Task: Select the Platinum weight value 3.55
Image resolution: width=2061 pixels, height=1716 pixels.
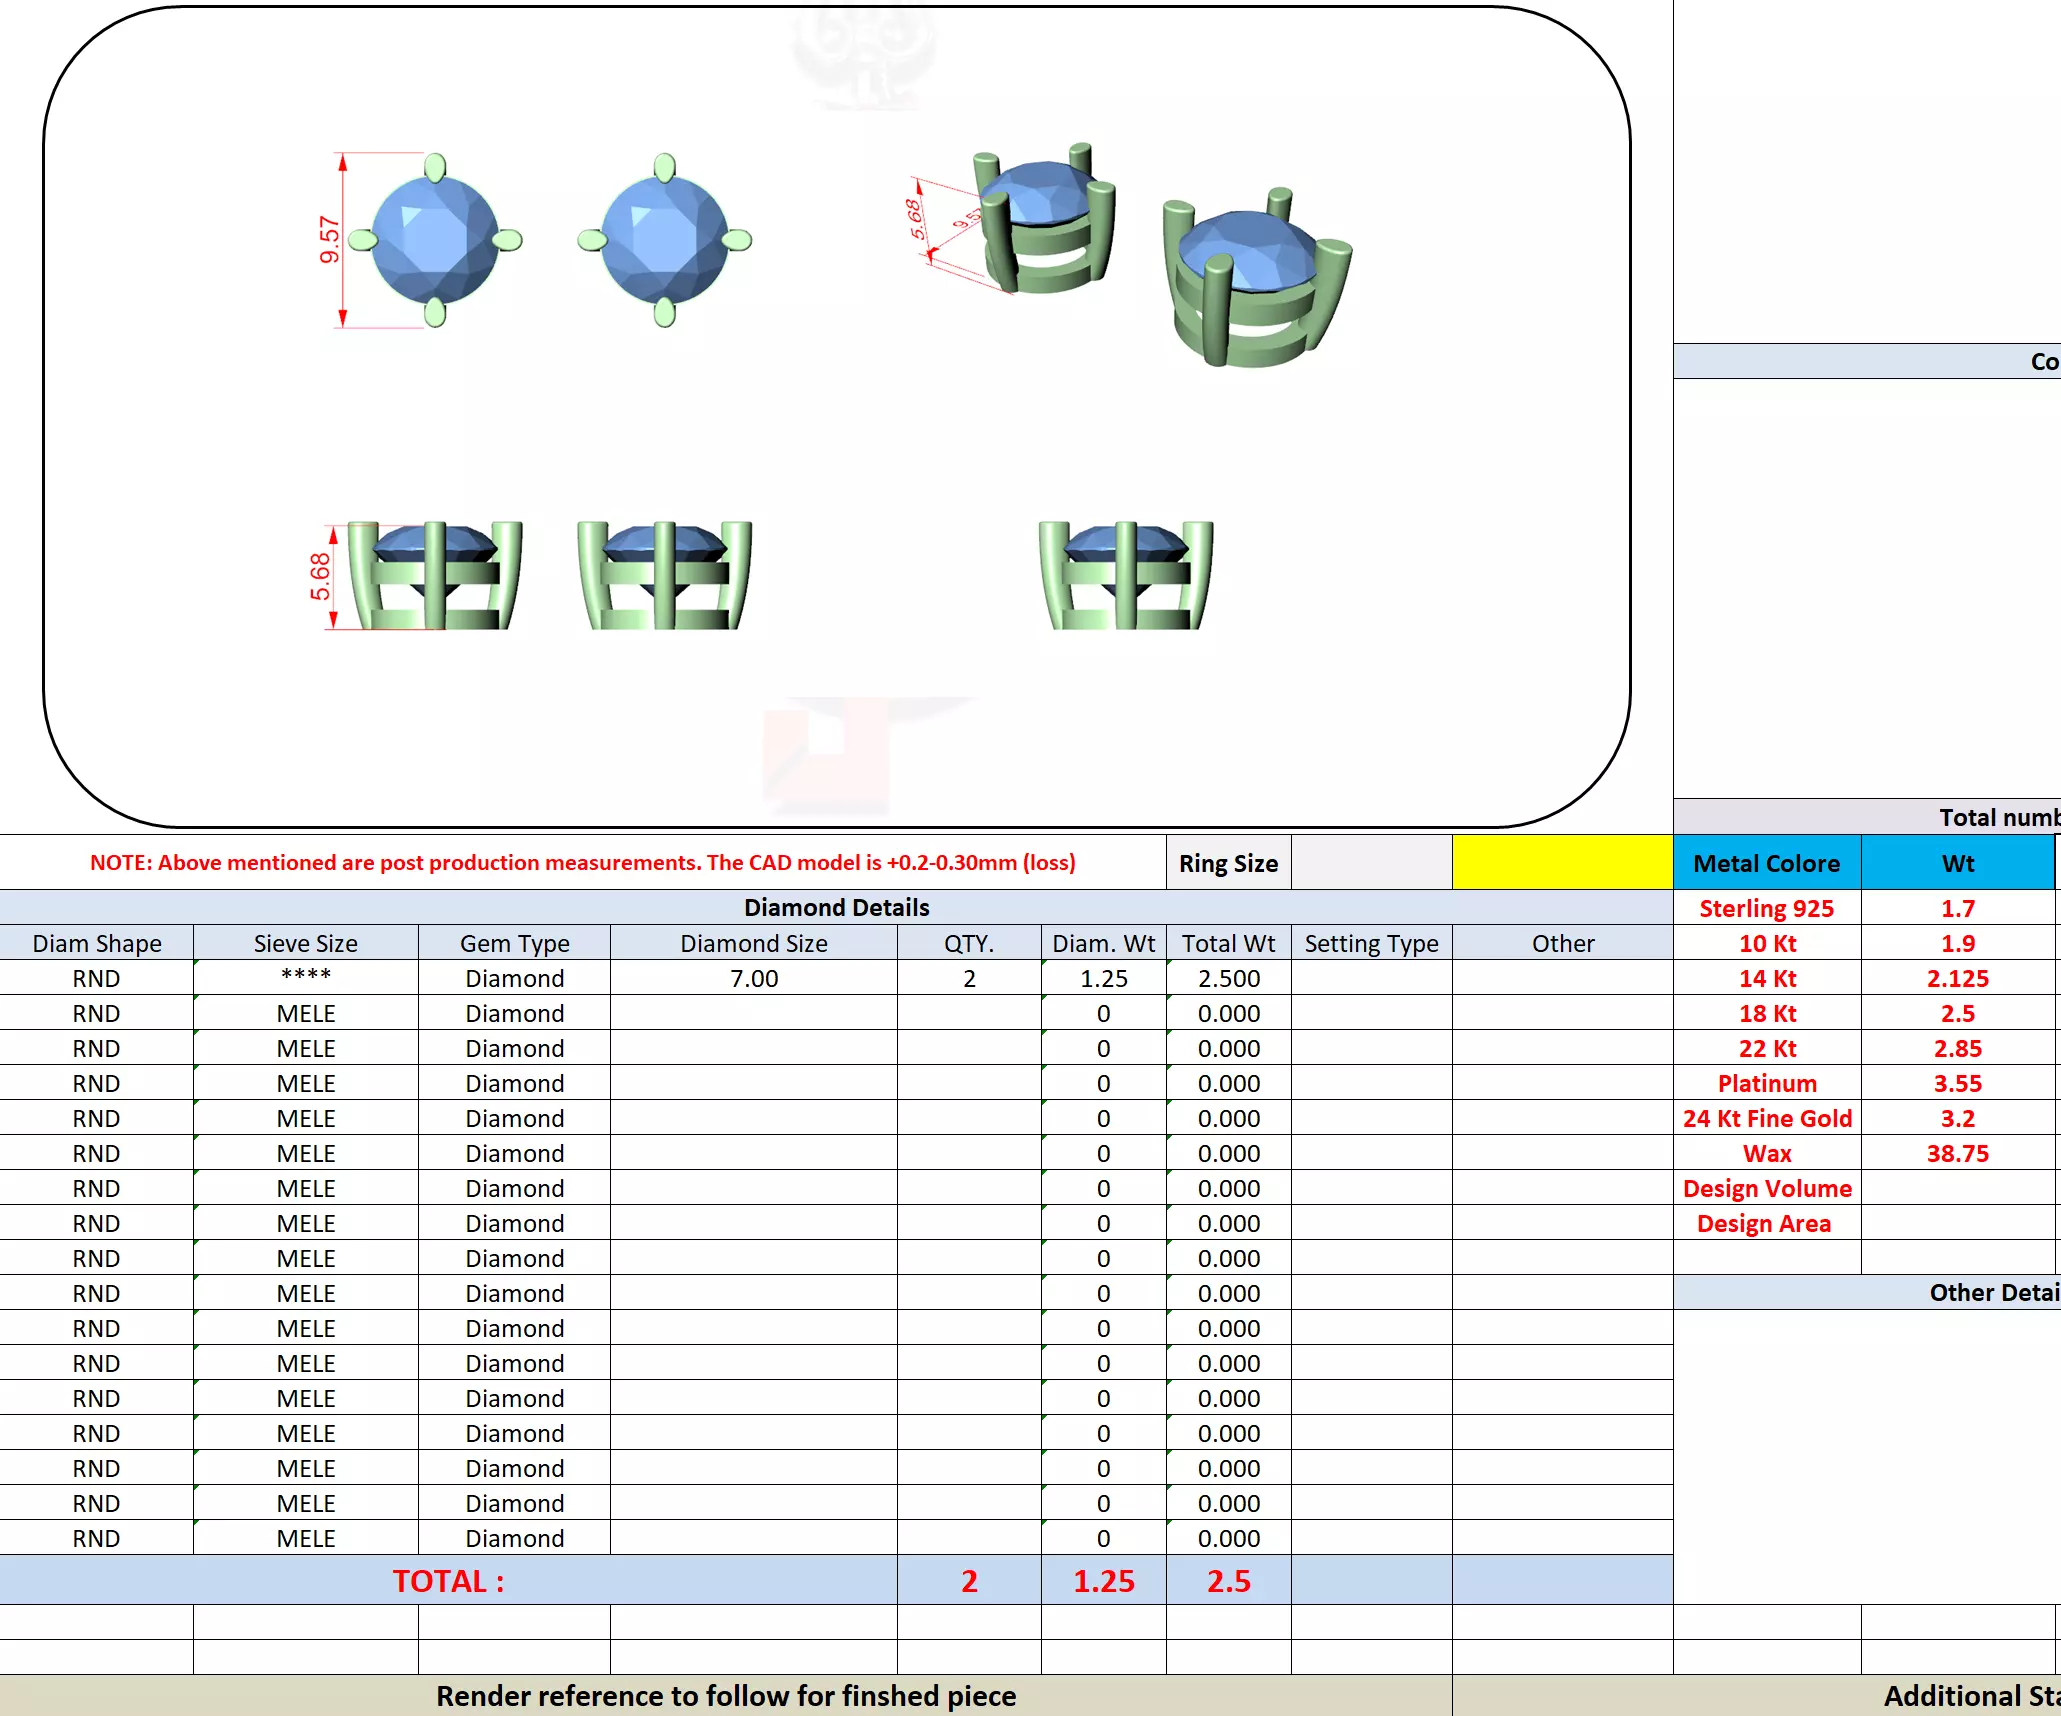Action: pos(1957,1083)
